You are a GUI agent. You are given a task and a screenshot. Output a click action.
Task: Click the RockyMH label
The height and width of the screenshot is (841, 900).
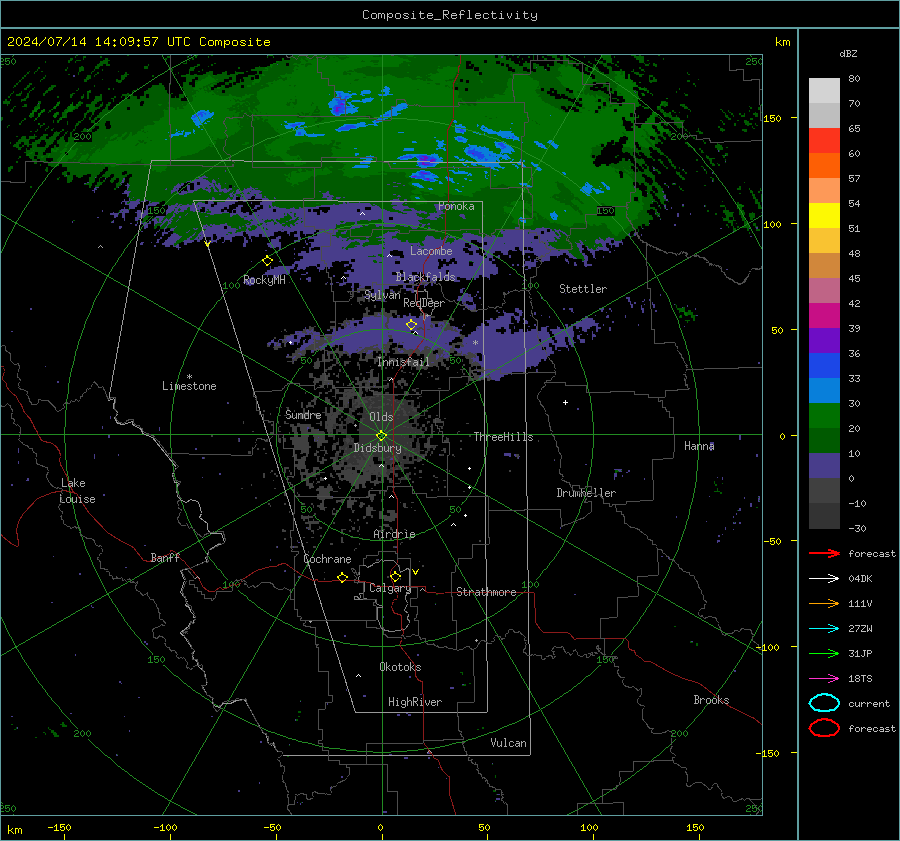tap(264, 280)
